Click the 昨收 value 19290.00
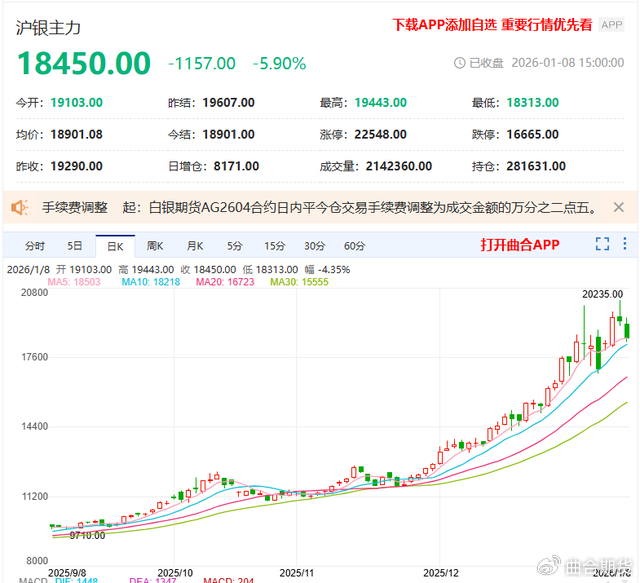Image resolution: width=640 pixels, height=583 pixels. (x=77, y=166)
